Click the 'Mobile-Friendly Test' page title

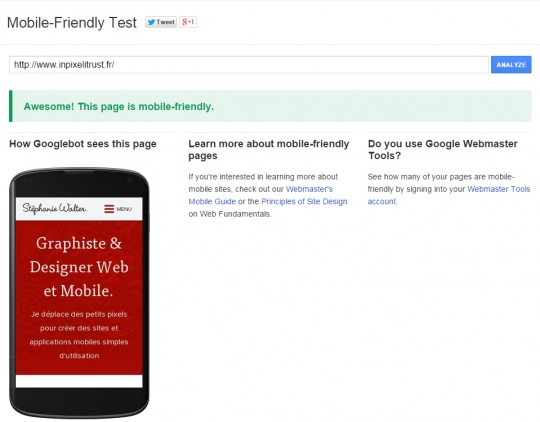[x=72, y=23]
